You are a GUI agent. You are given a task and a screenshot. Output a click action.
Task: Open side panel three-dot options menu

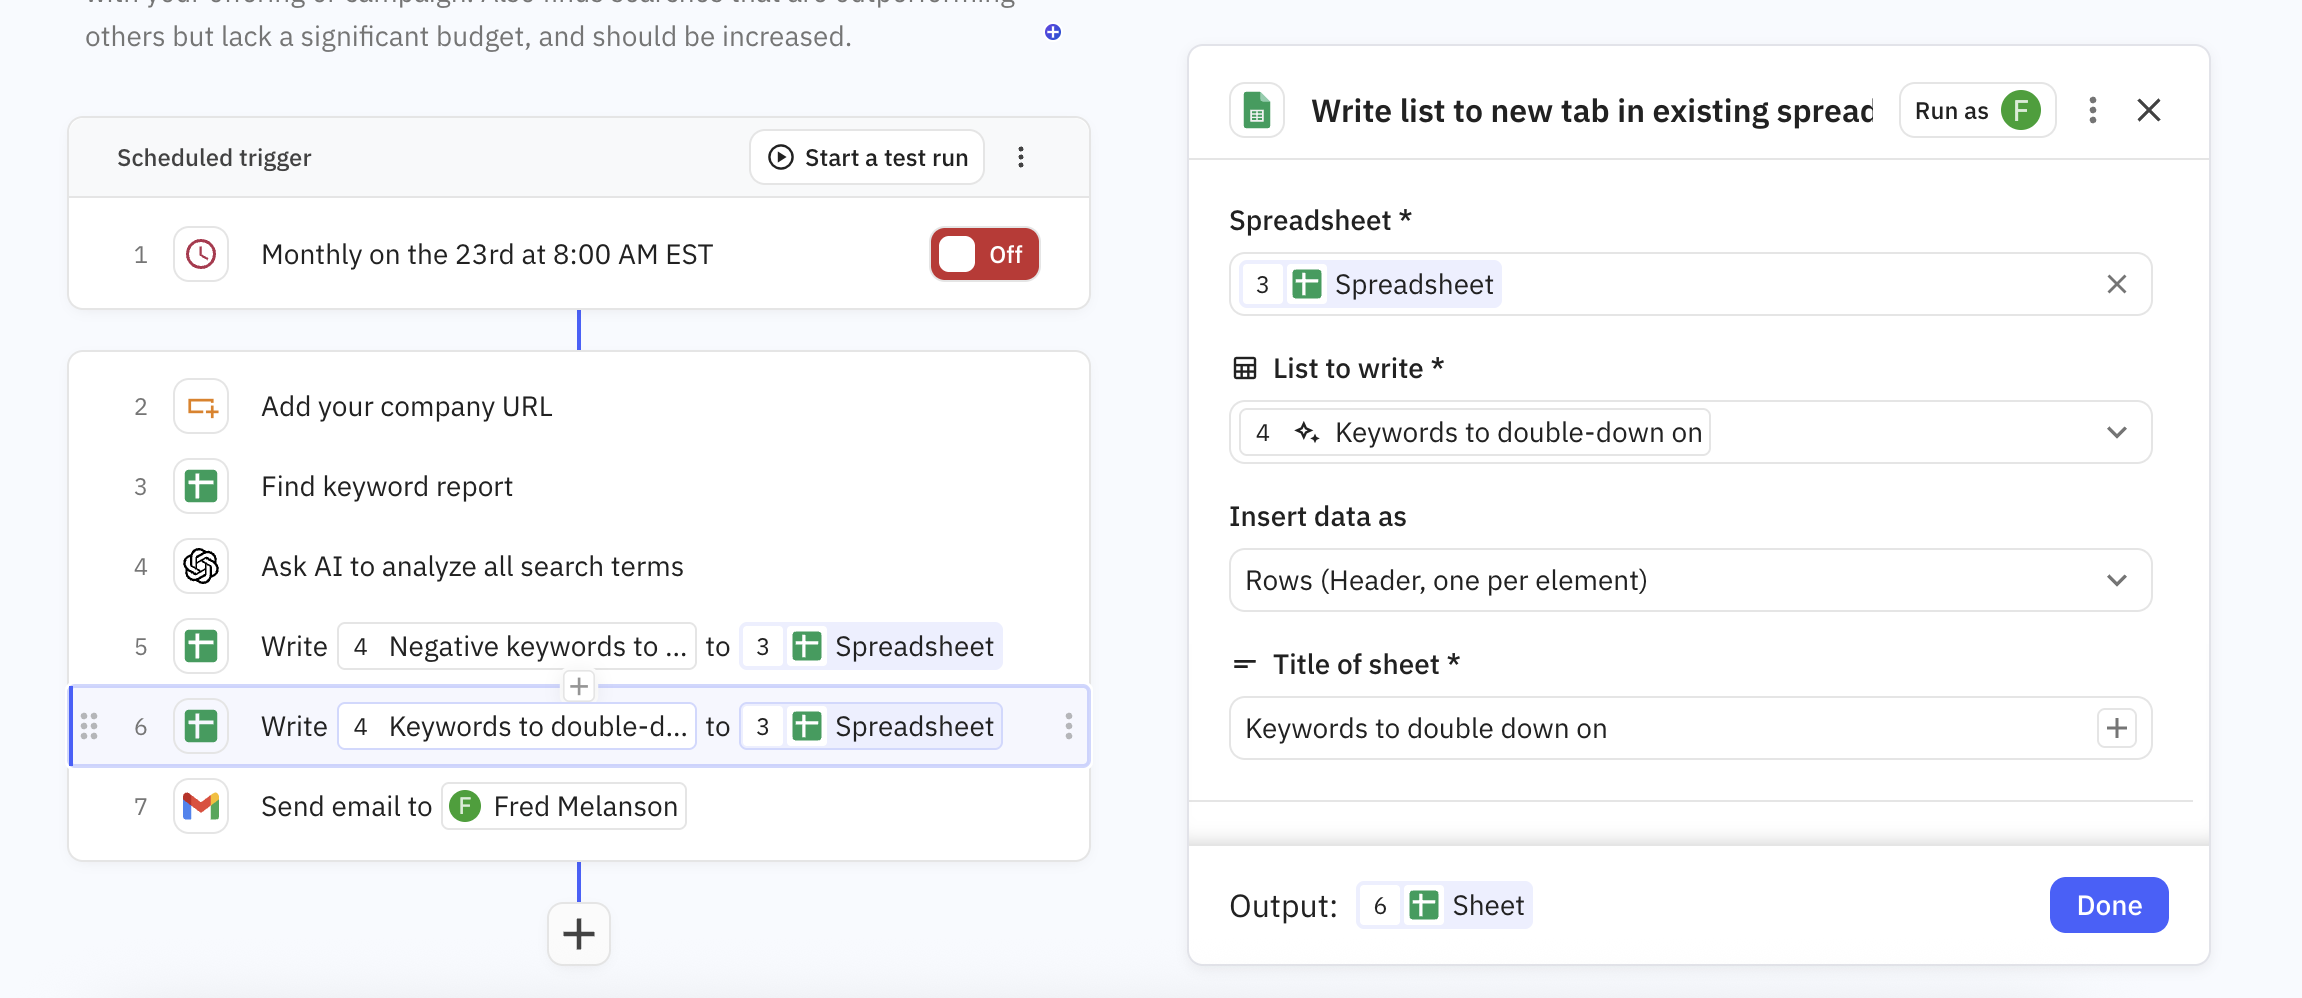(2092, 110)
